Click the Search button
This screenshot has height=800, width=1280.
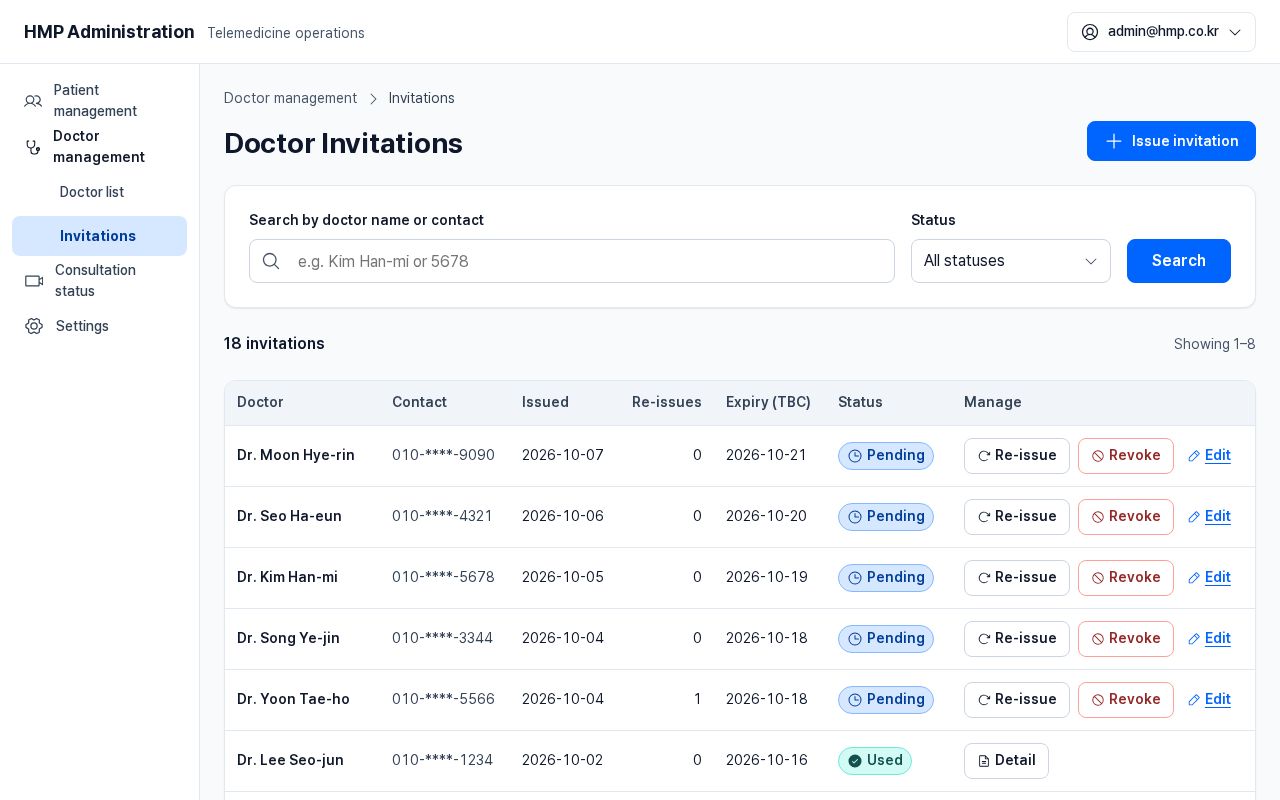(x=1179, y=261)
